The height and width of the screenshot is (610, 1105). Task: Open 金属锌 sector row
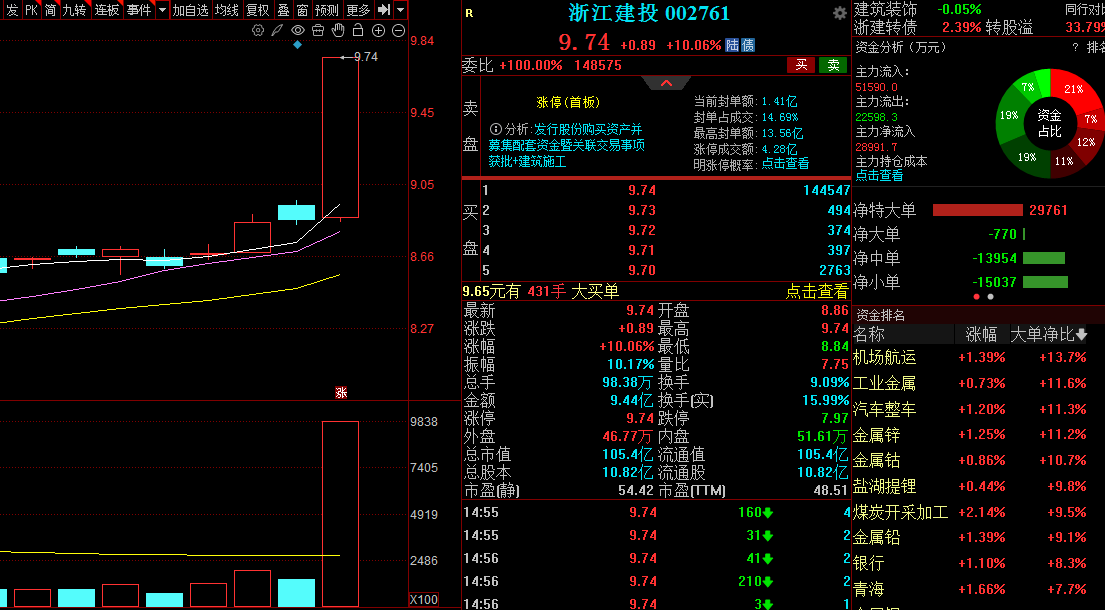(x=978, y=435)
